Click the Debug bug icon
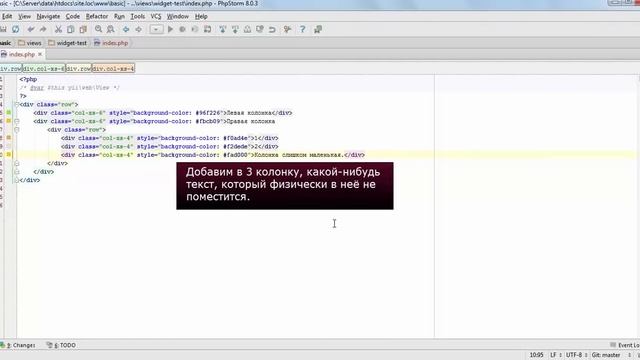The image size is (640, 360). point(182,29)
